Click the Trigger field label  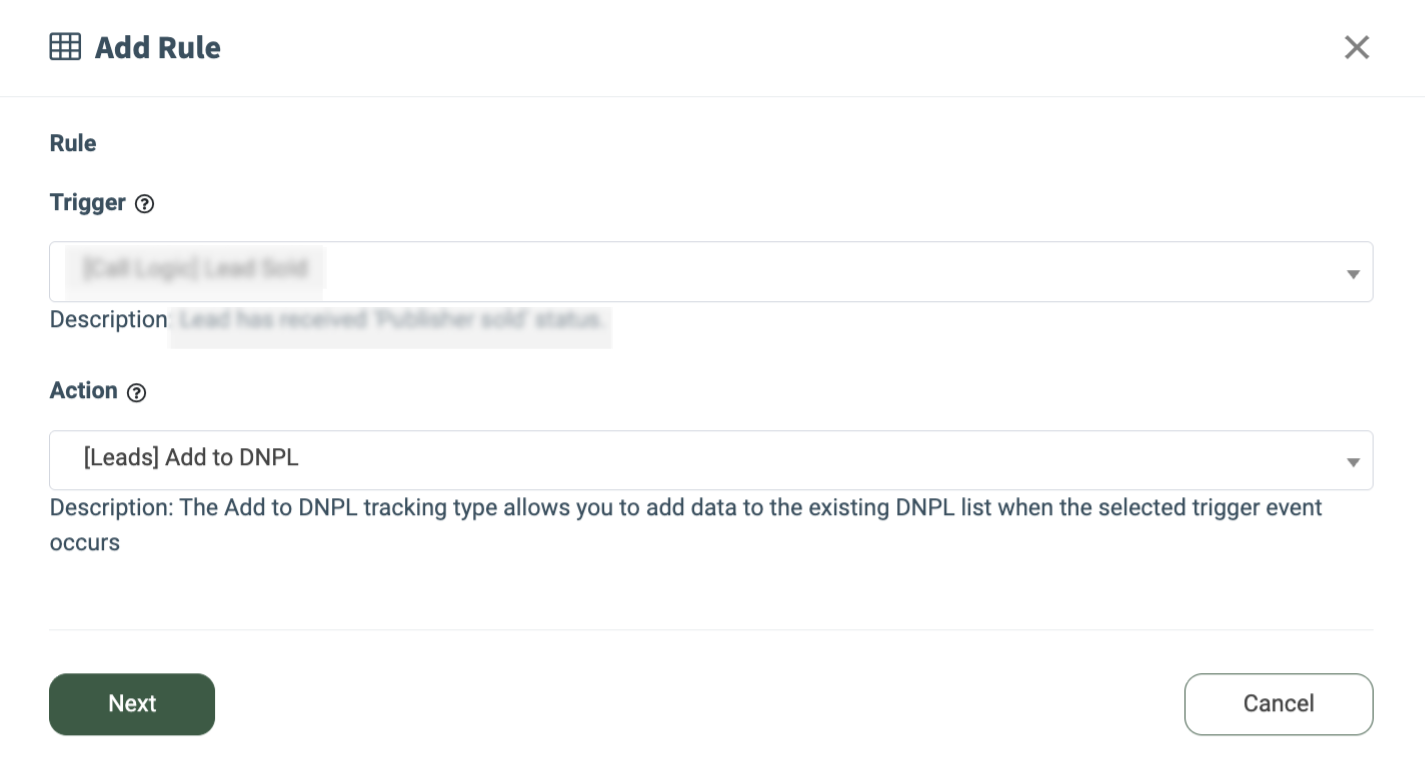88,203
